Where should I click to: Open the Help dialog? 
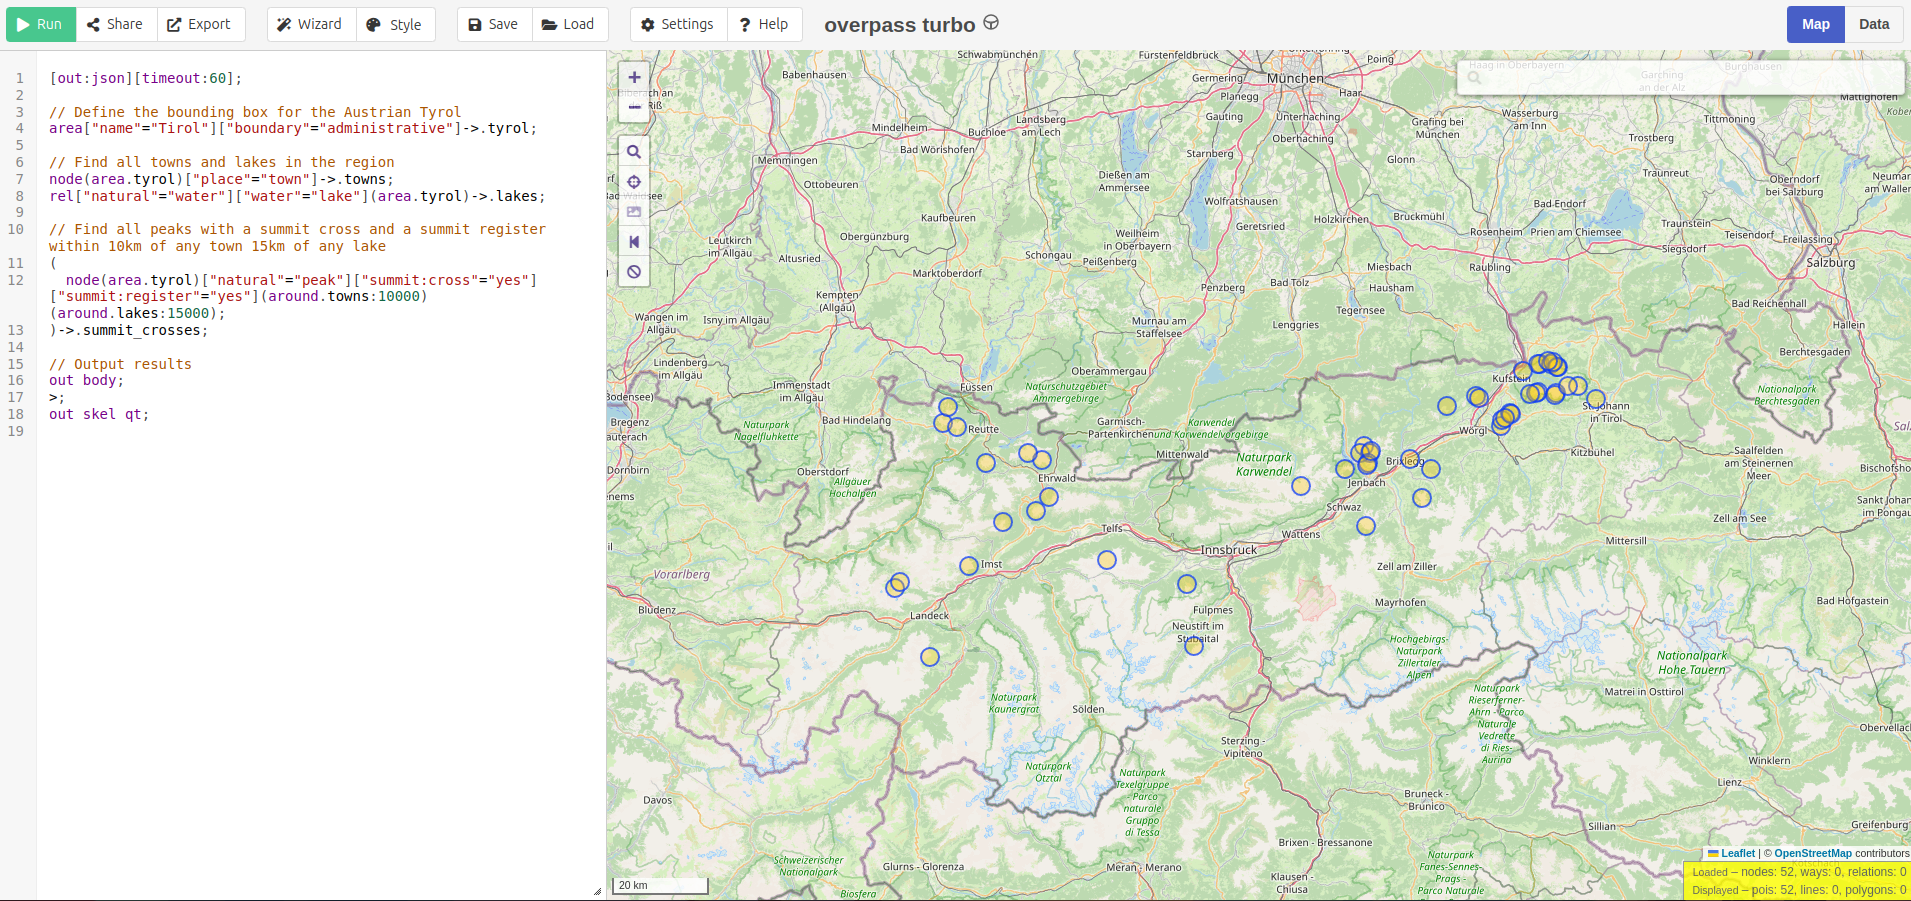click(x=764, y=24)
